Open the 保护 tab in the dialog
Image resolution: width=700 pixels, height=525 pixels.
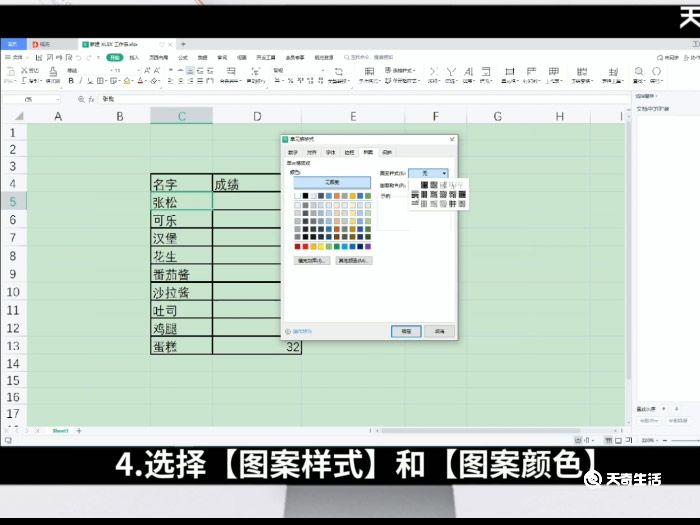pyautogui.click(x=387, y=153)
